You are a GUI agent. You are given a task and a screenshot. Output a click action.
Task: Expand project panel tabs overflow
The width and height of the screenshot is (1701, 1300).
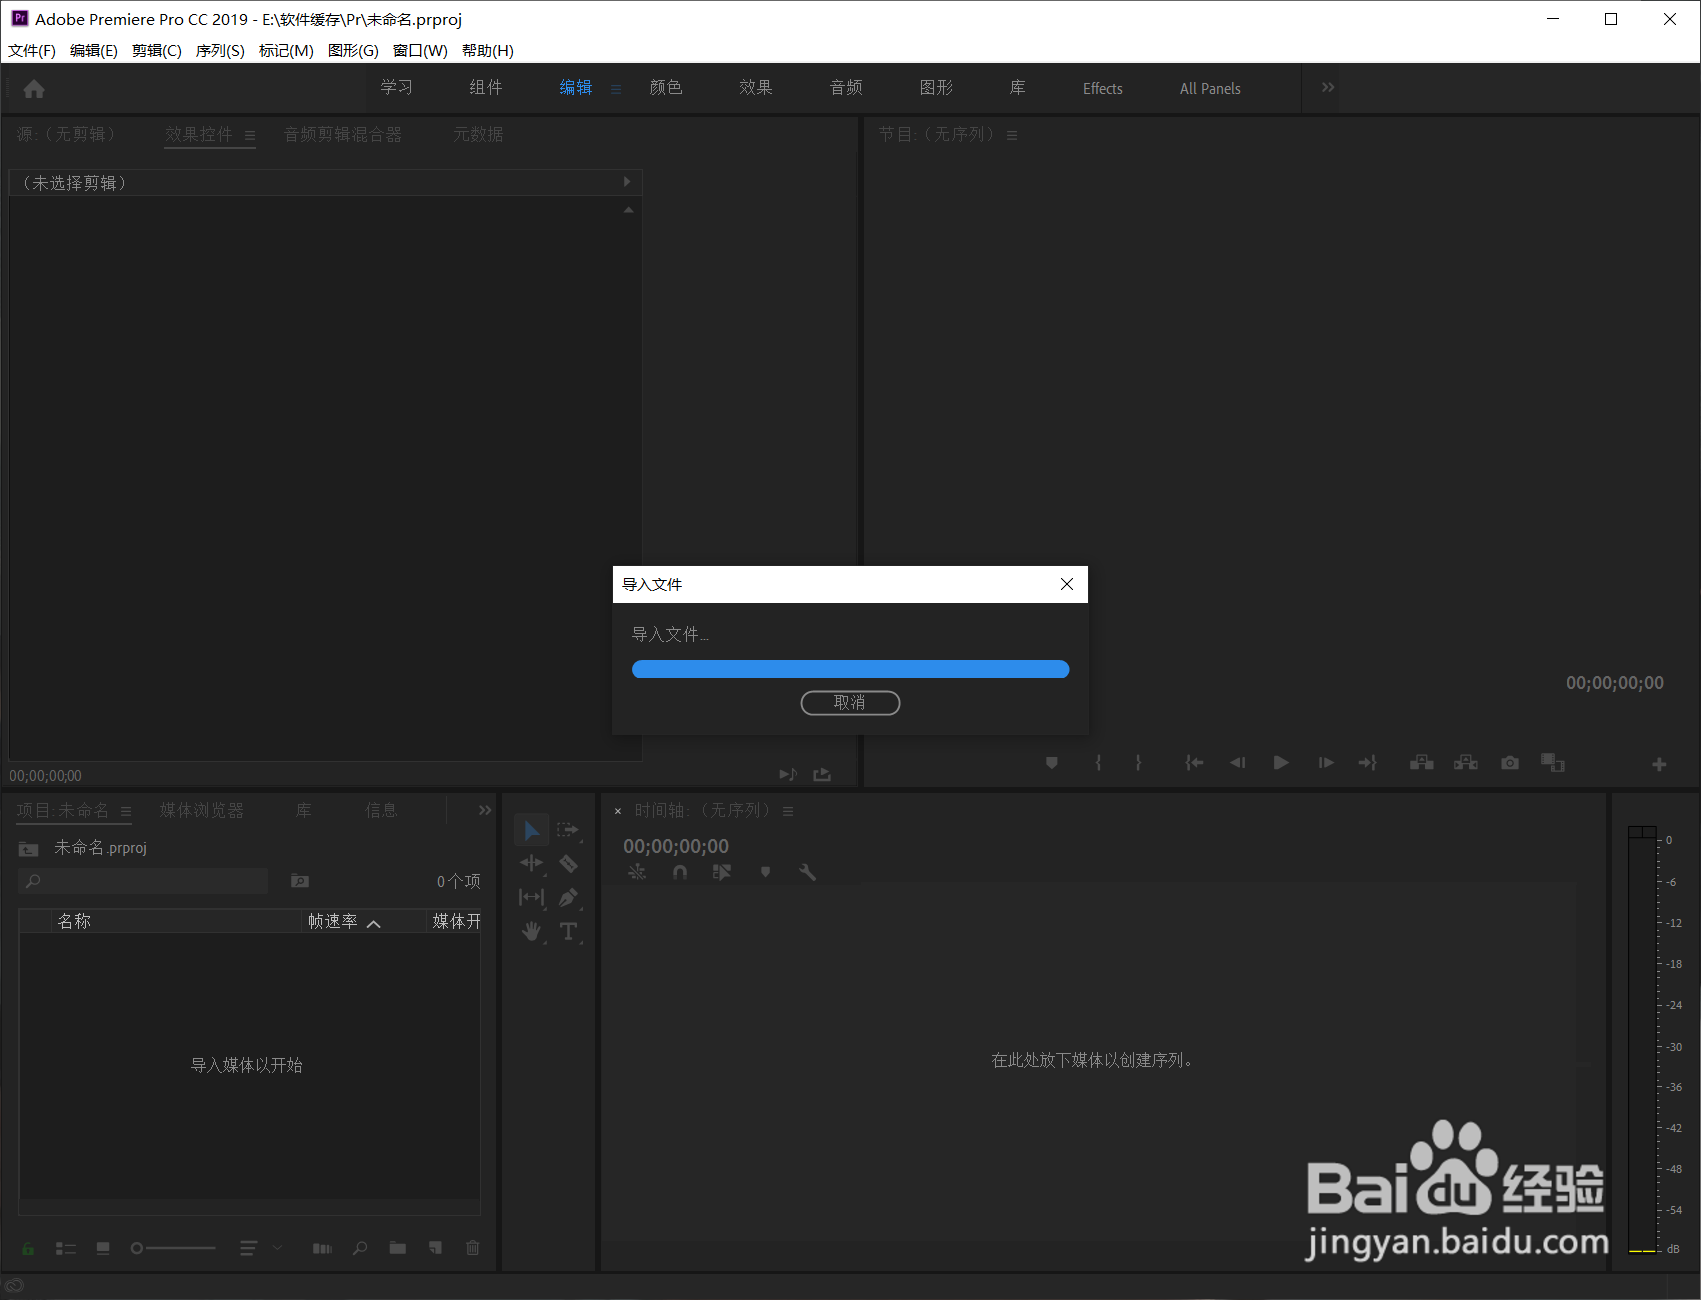tap(485, 810)
